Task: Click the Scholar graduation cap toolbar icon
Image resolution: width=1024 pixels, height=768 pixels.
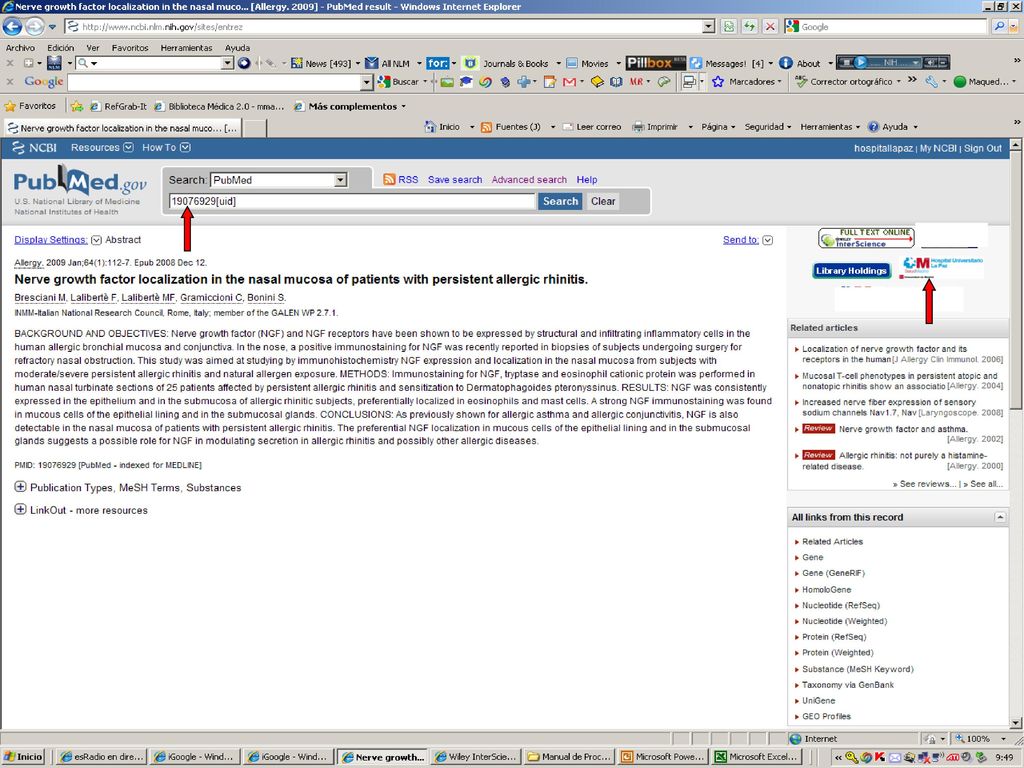Action: pos(466,82)
